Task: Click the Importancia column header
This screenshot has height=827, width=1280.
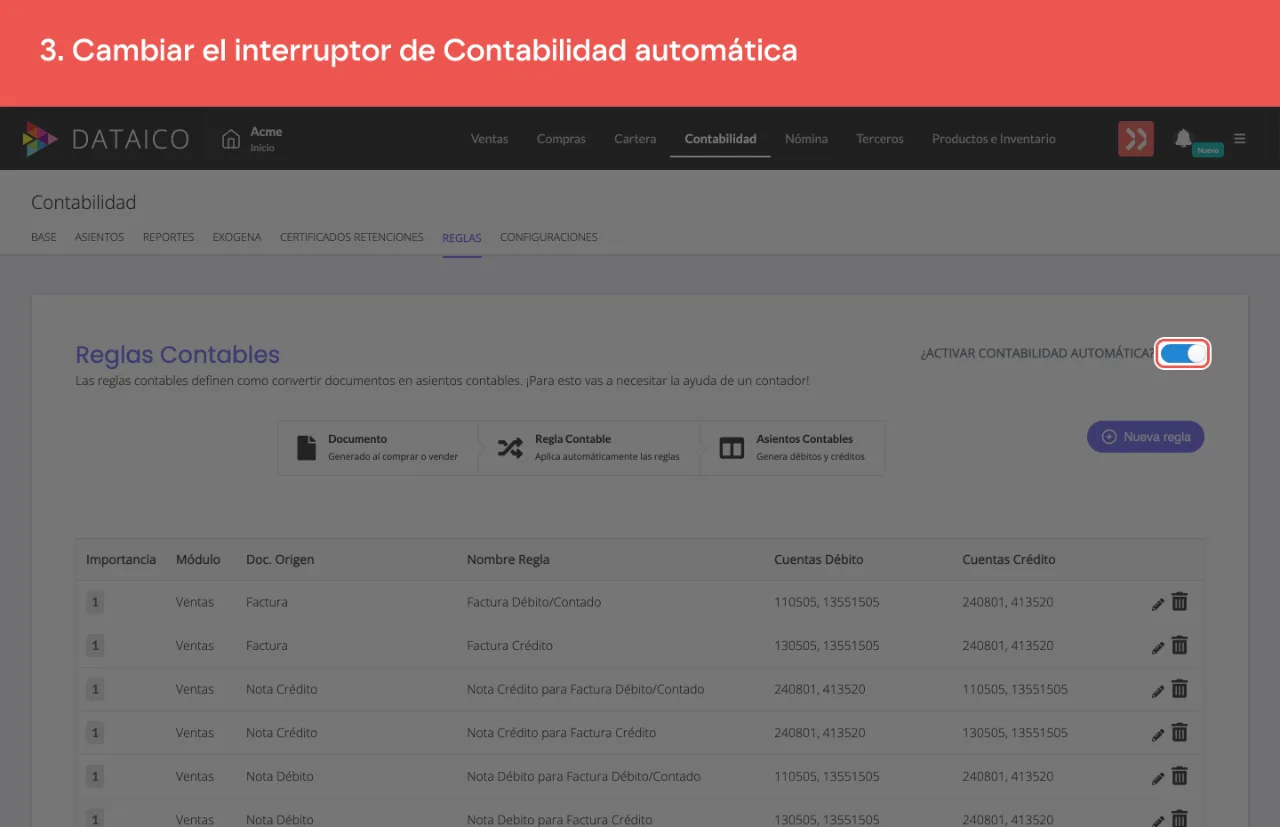Action: pyautogui.click(x=121, y=560)
